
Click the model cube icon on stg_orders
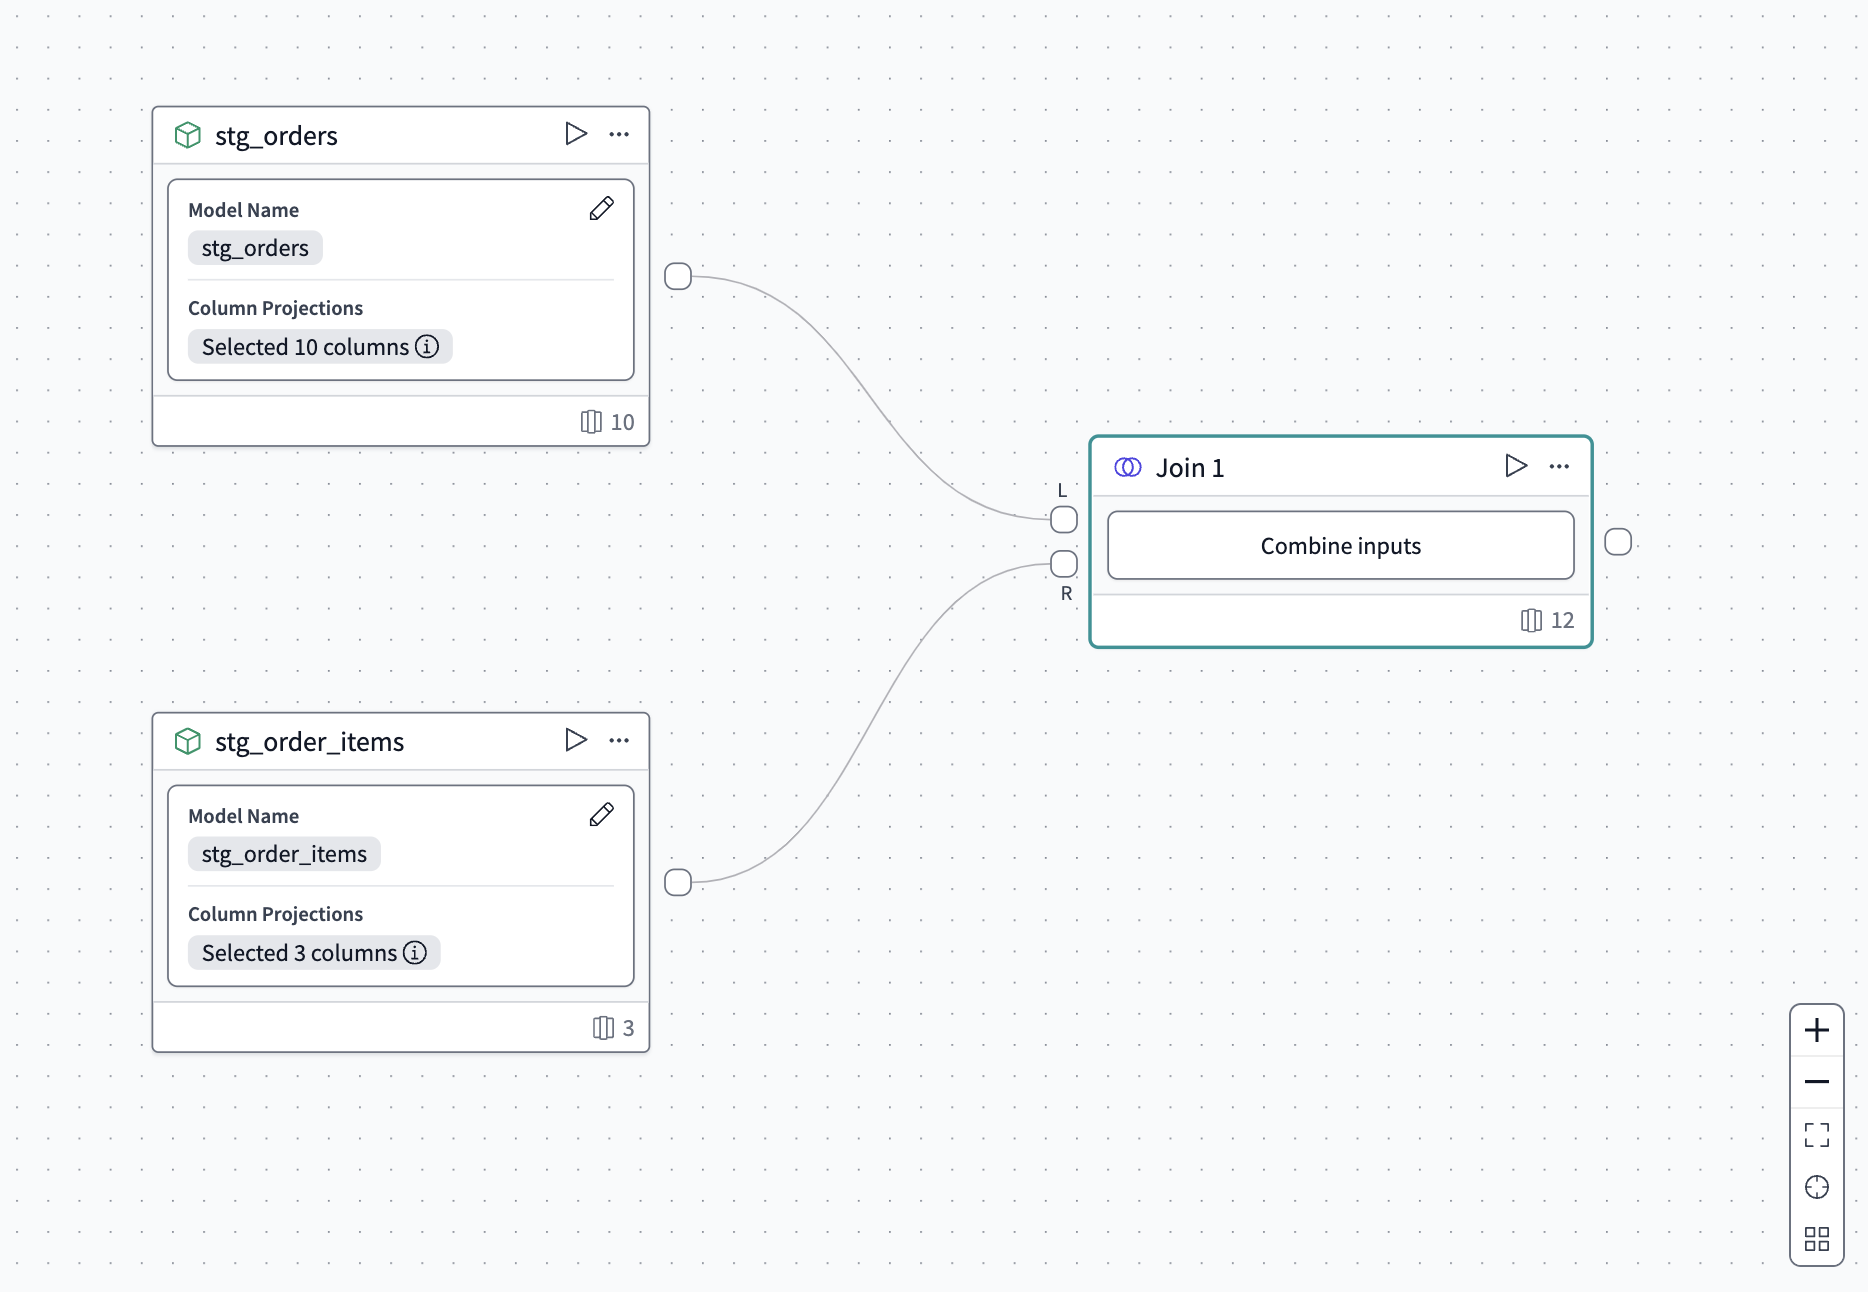(187, 134)
